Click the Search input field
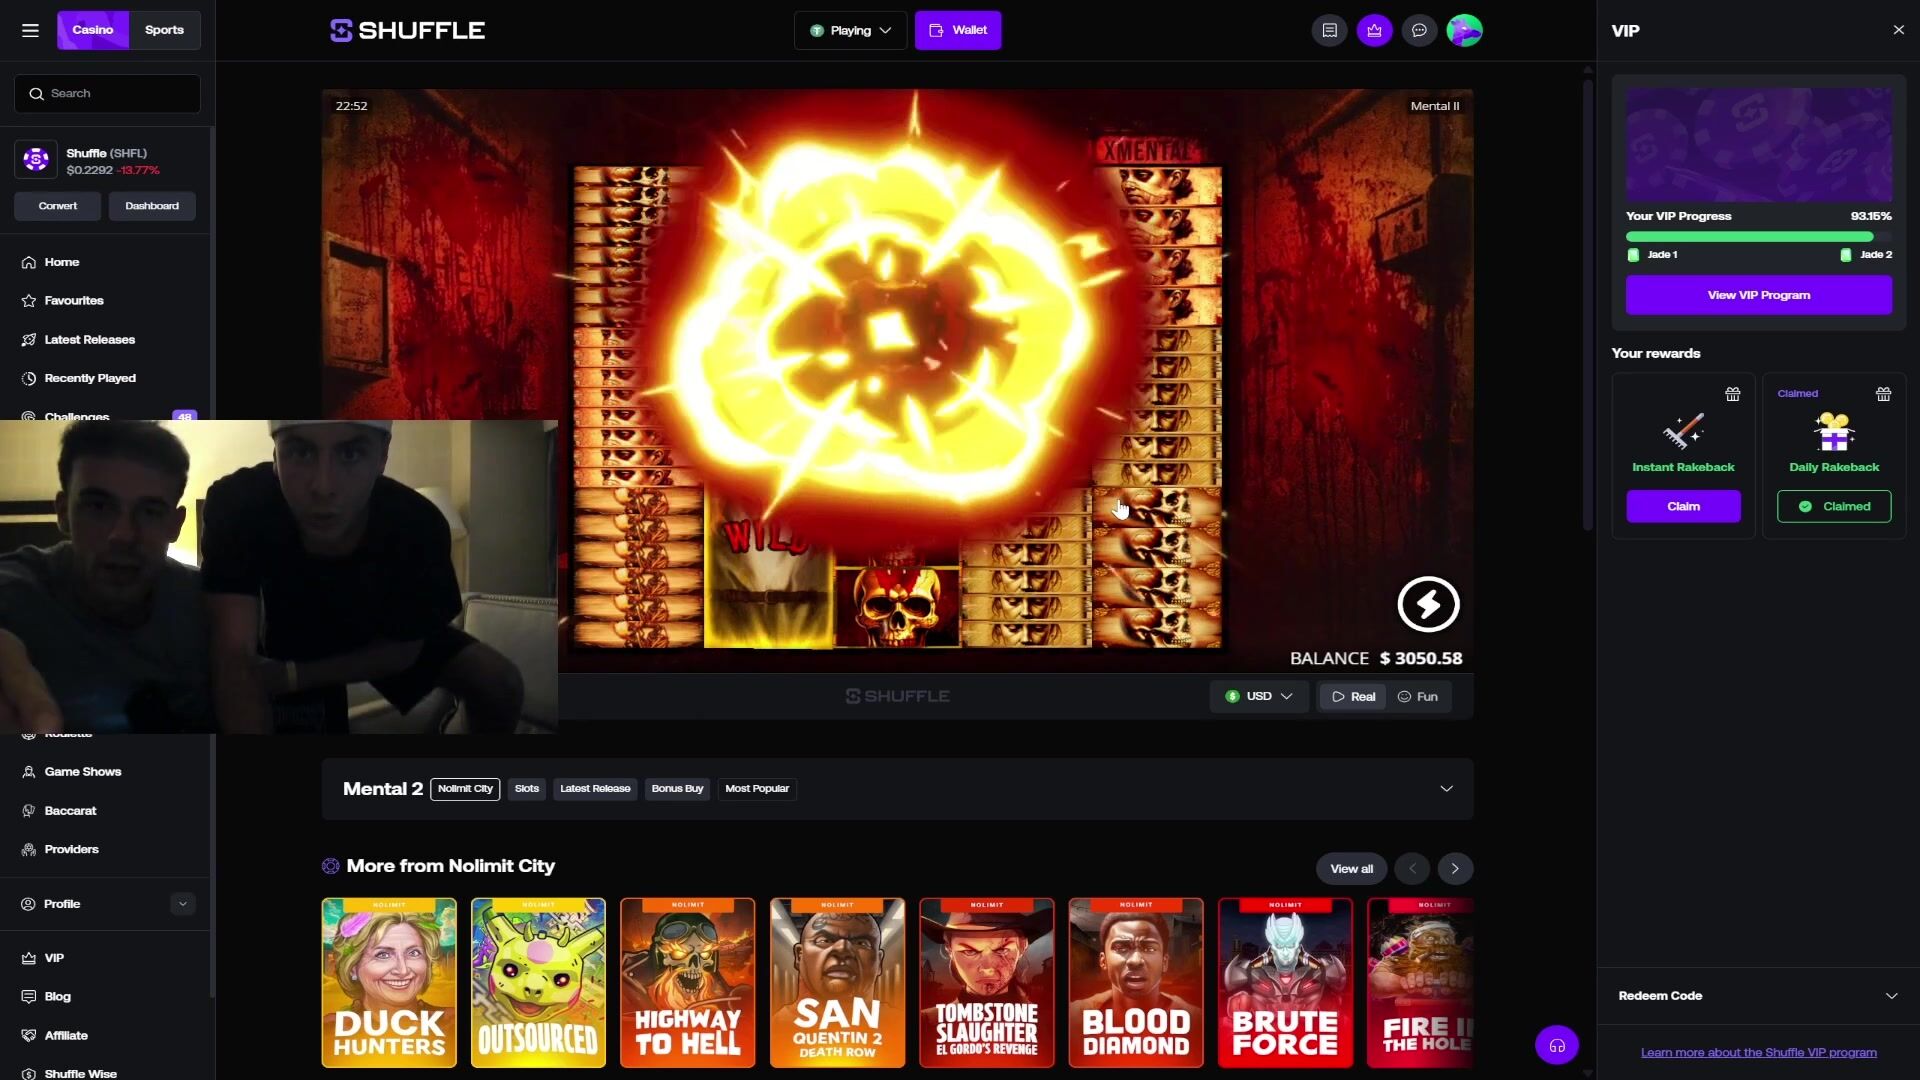This screenshot has height=1080, width=1920. pyautogui.click(x=107, y=93)
